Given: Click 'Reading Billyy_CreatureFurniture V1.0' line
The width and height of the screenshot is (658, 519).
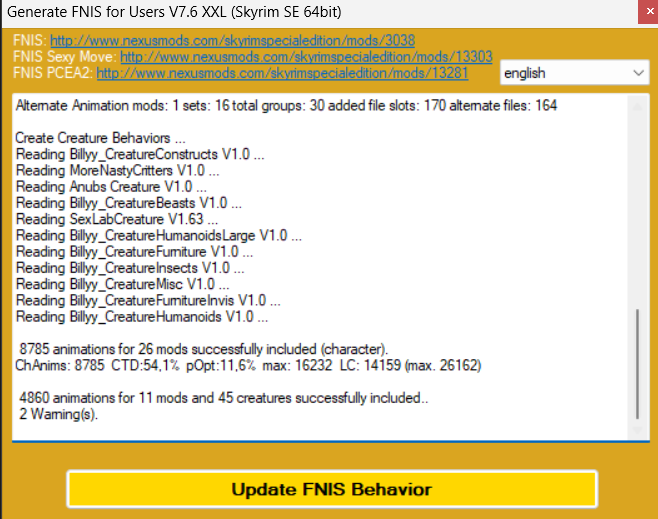Looking at the screenshot, I should click(x=134, y=252).
